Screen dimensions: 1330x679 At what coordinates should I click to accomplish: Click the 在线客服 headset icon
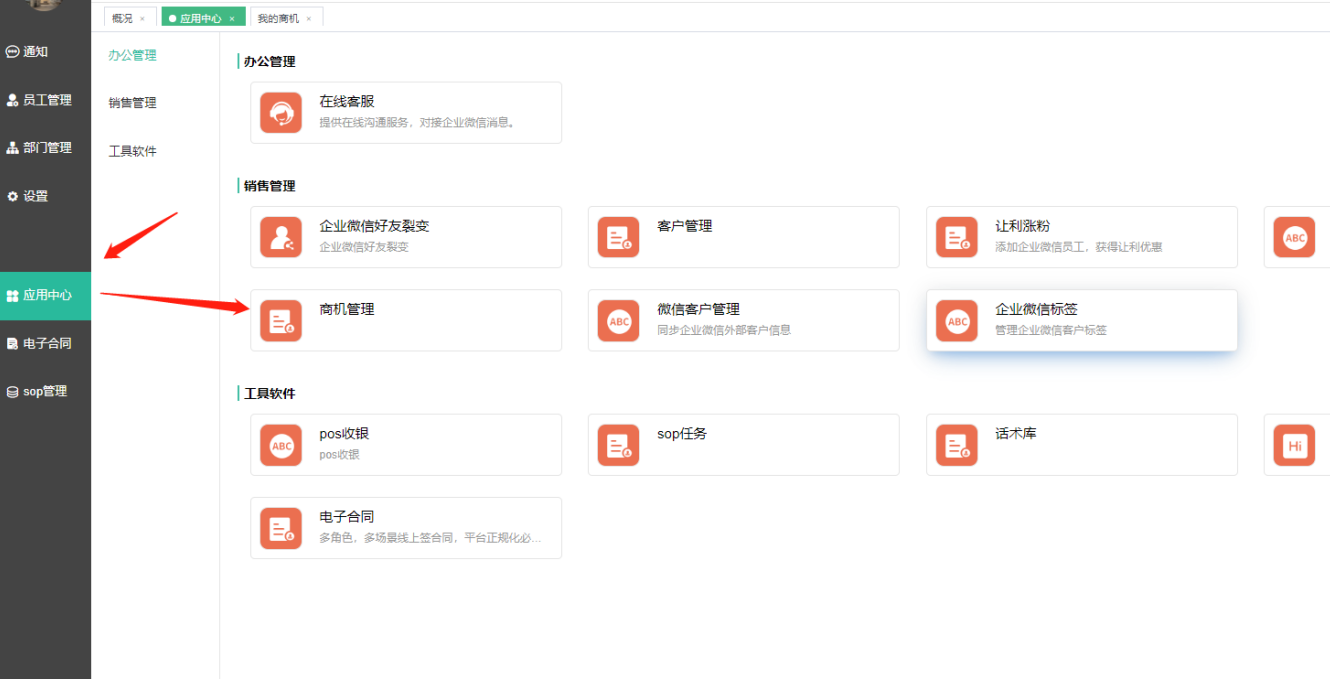click(281, 113)
